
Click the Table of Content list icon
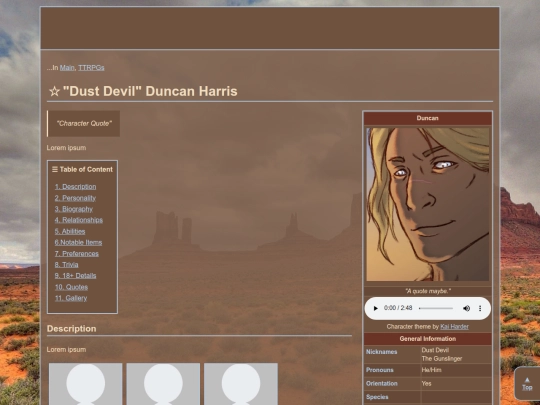(55, 169)
